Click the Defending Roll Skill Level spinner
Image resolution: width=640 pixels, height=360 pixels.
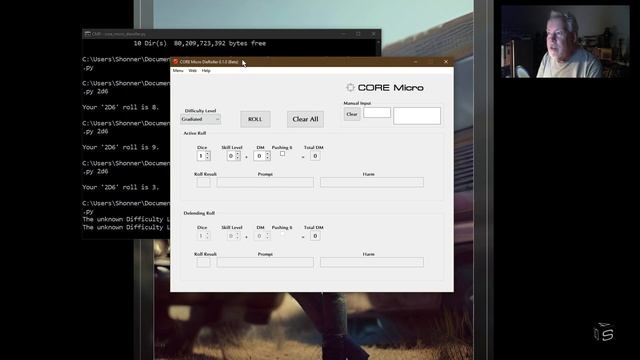233,236
